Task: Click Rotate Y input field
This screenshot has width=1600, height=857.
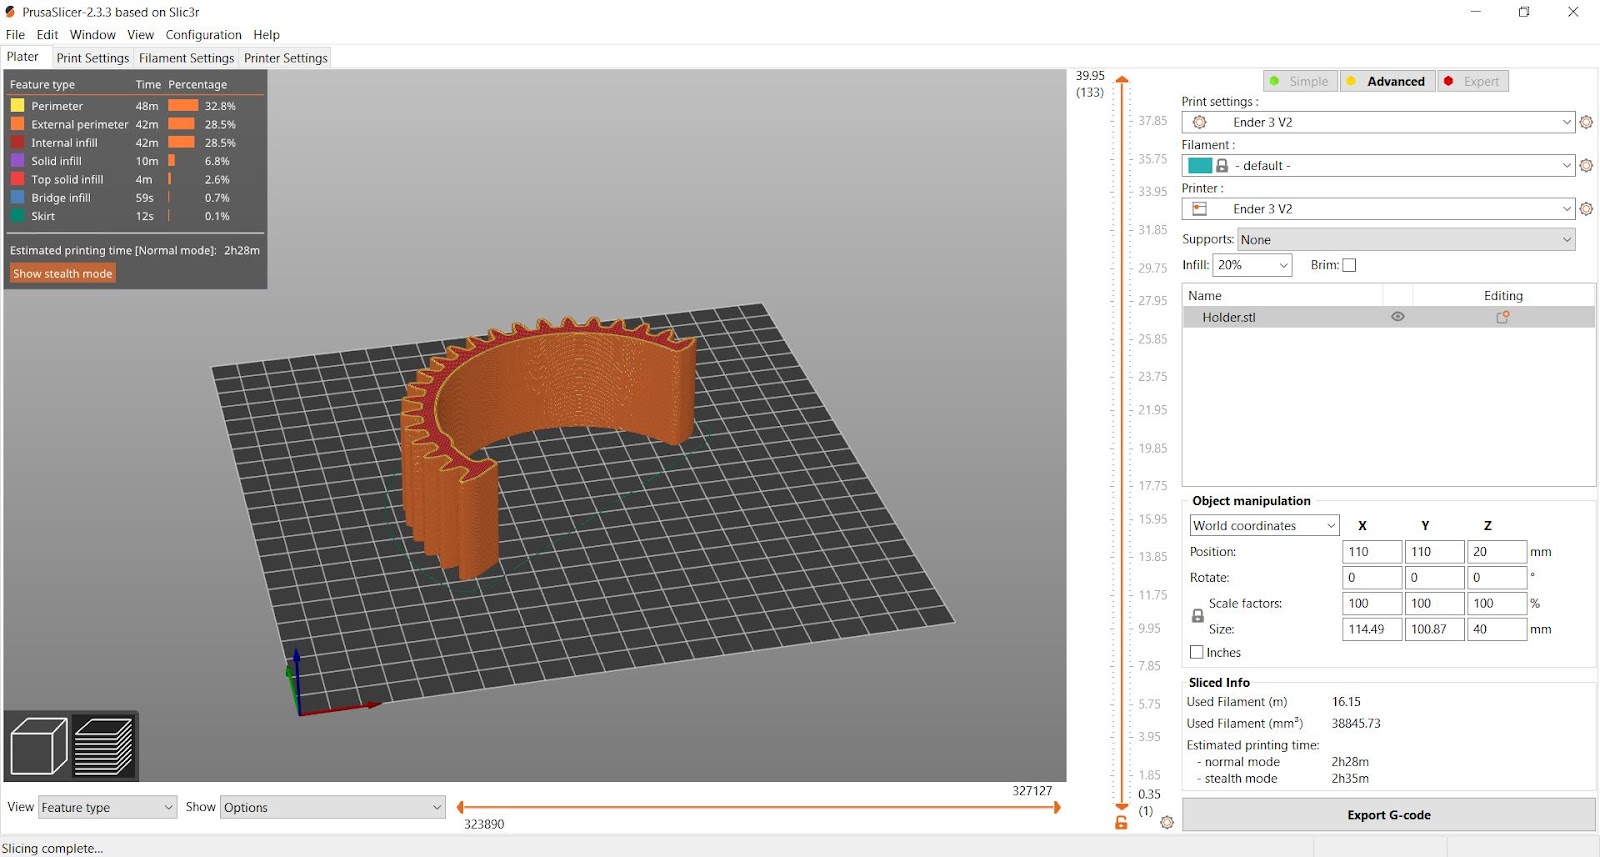Action: 1434,578
